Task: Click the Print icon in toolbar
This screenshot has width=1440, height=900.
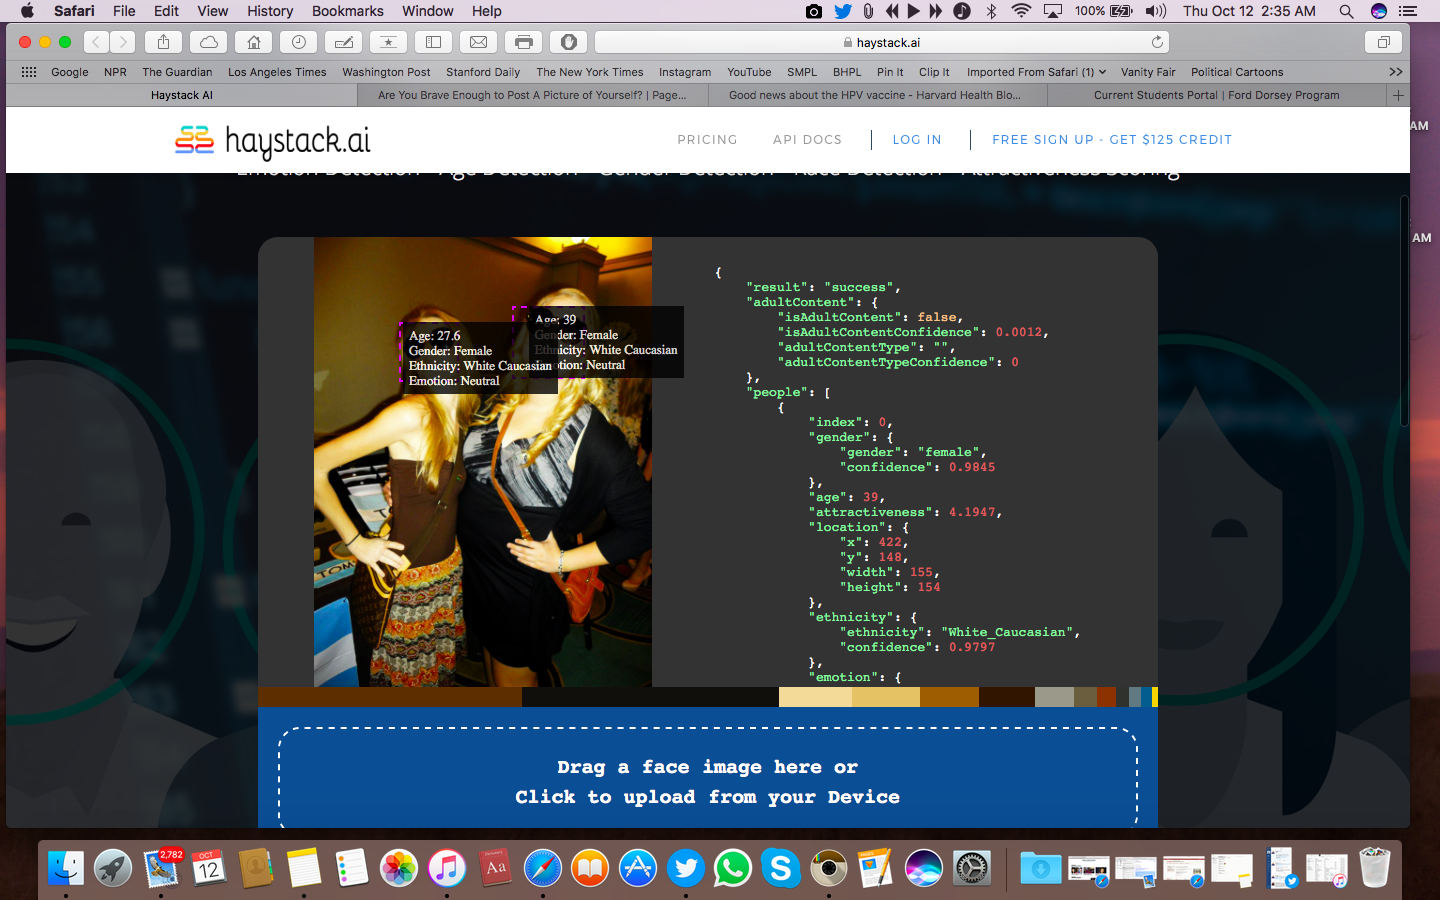Action: pyautogui.click(x=524, y=42)
